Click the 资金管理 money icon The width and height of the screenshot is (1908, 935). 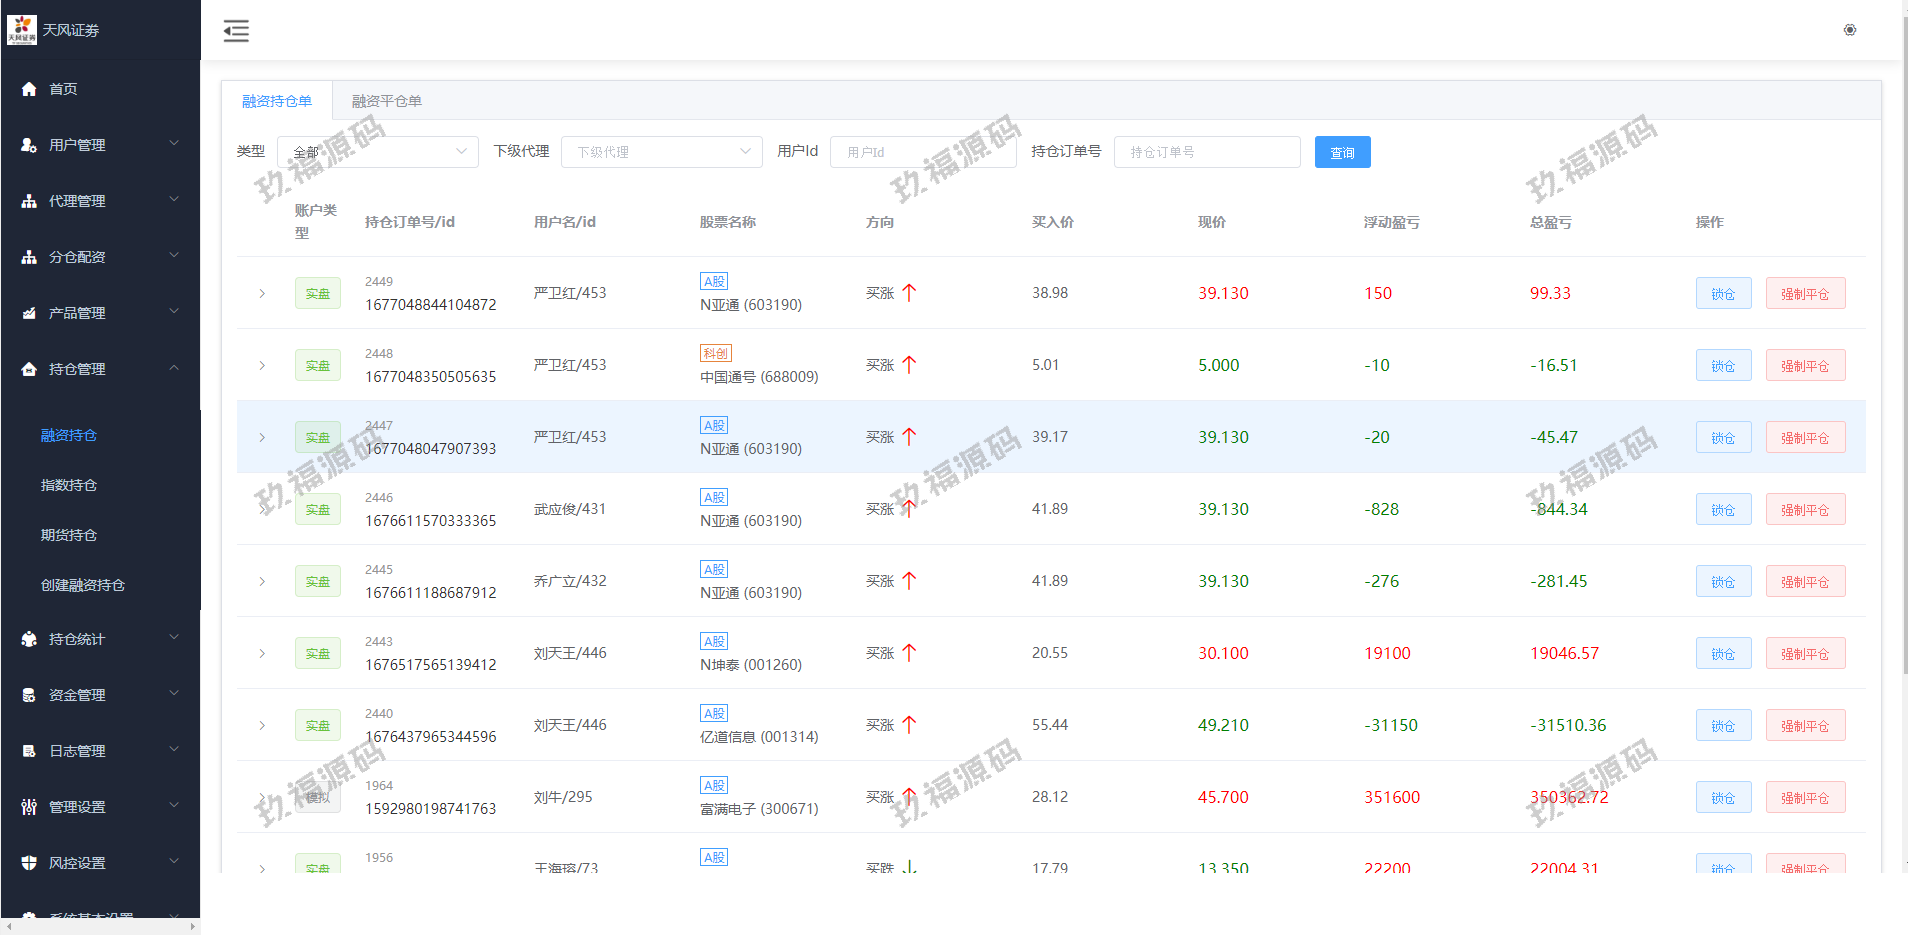point(29,695)
